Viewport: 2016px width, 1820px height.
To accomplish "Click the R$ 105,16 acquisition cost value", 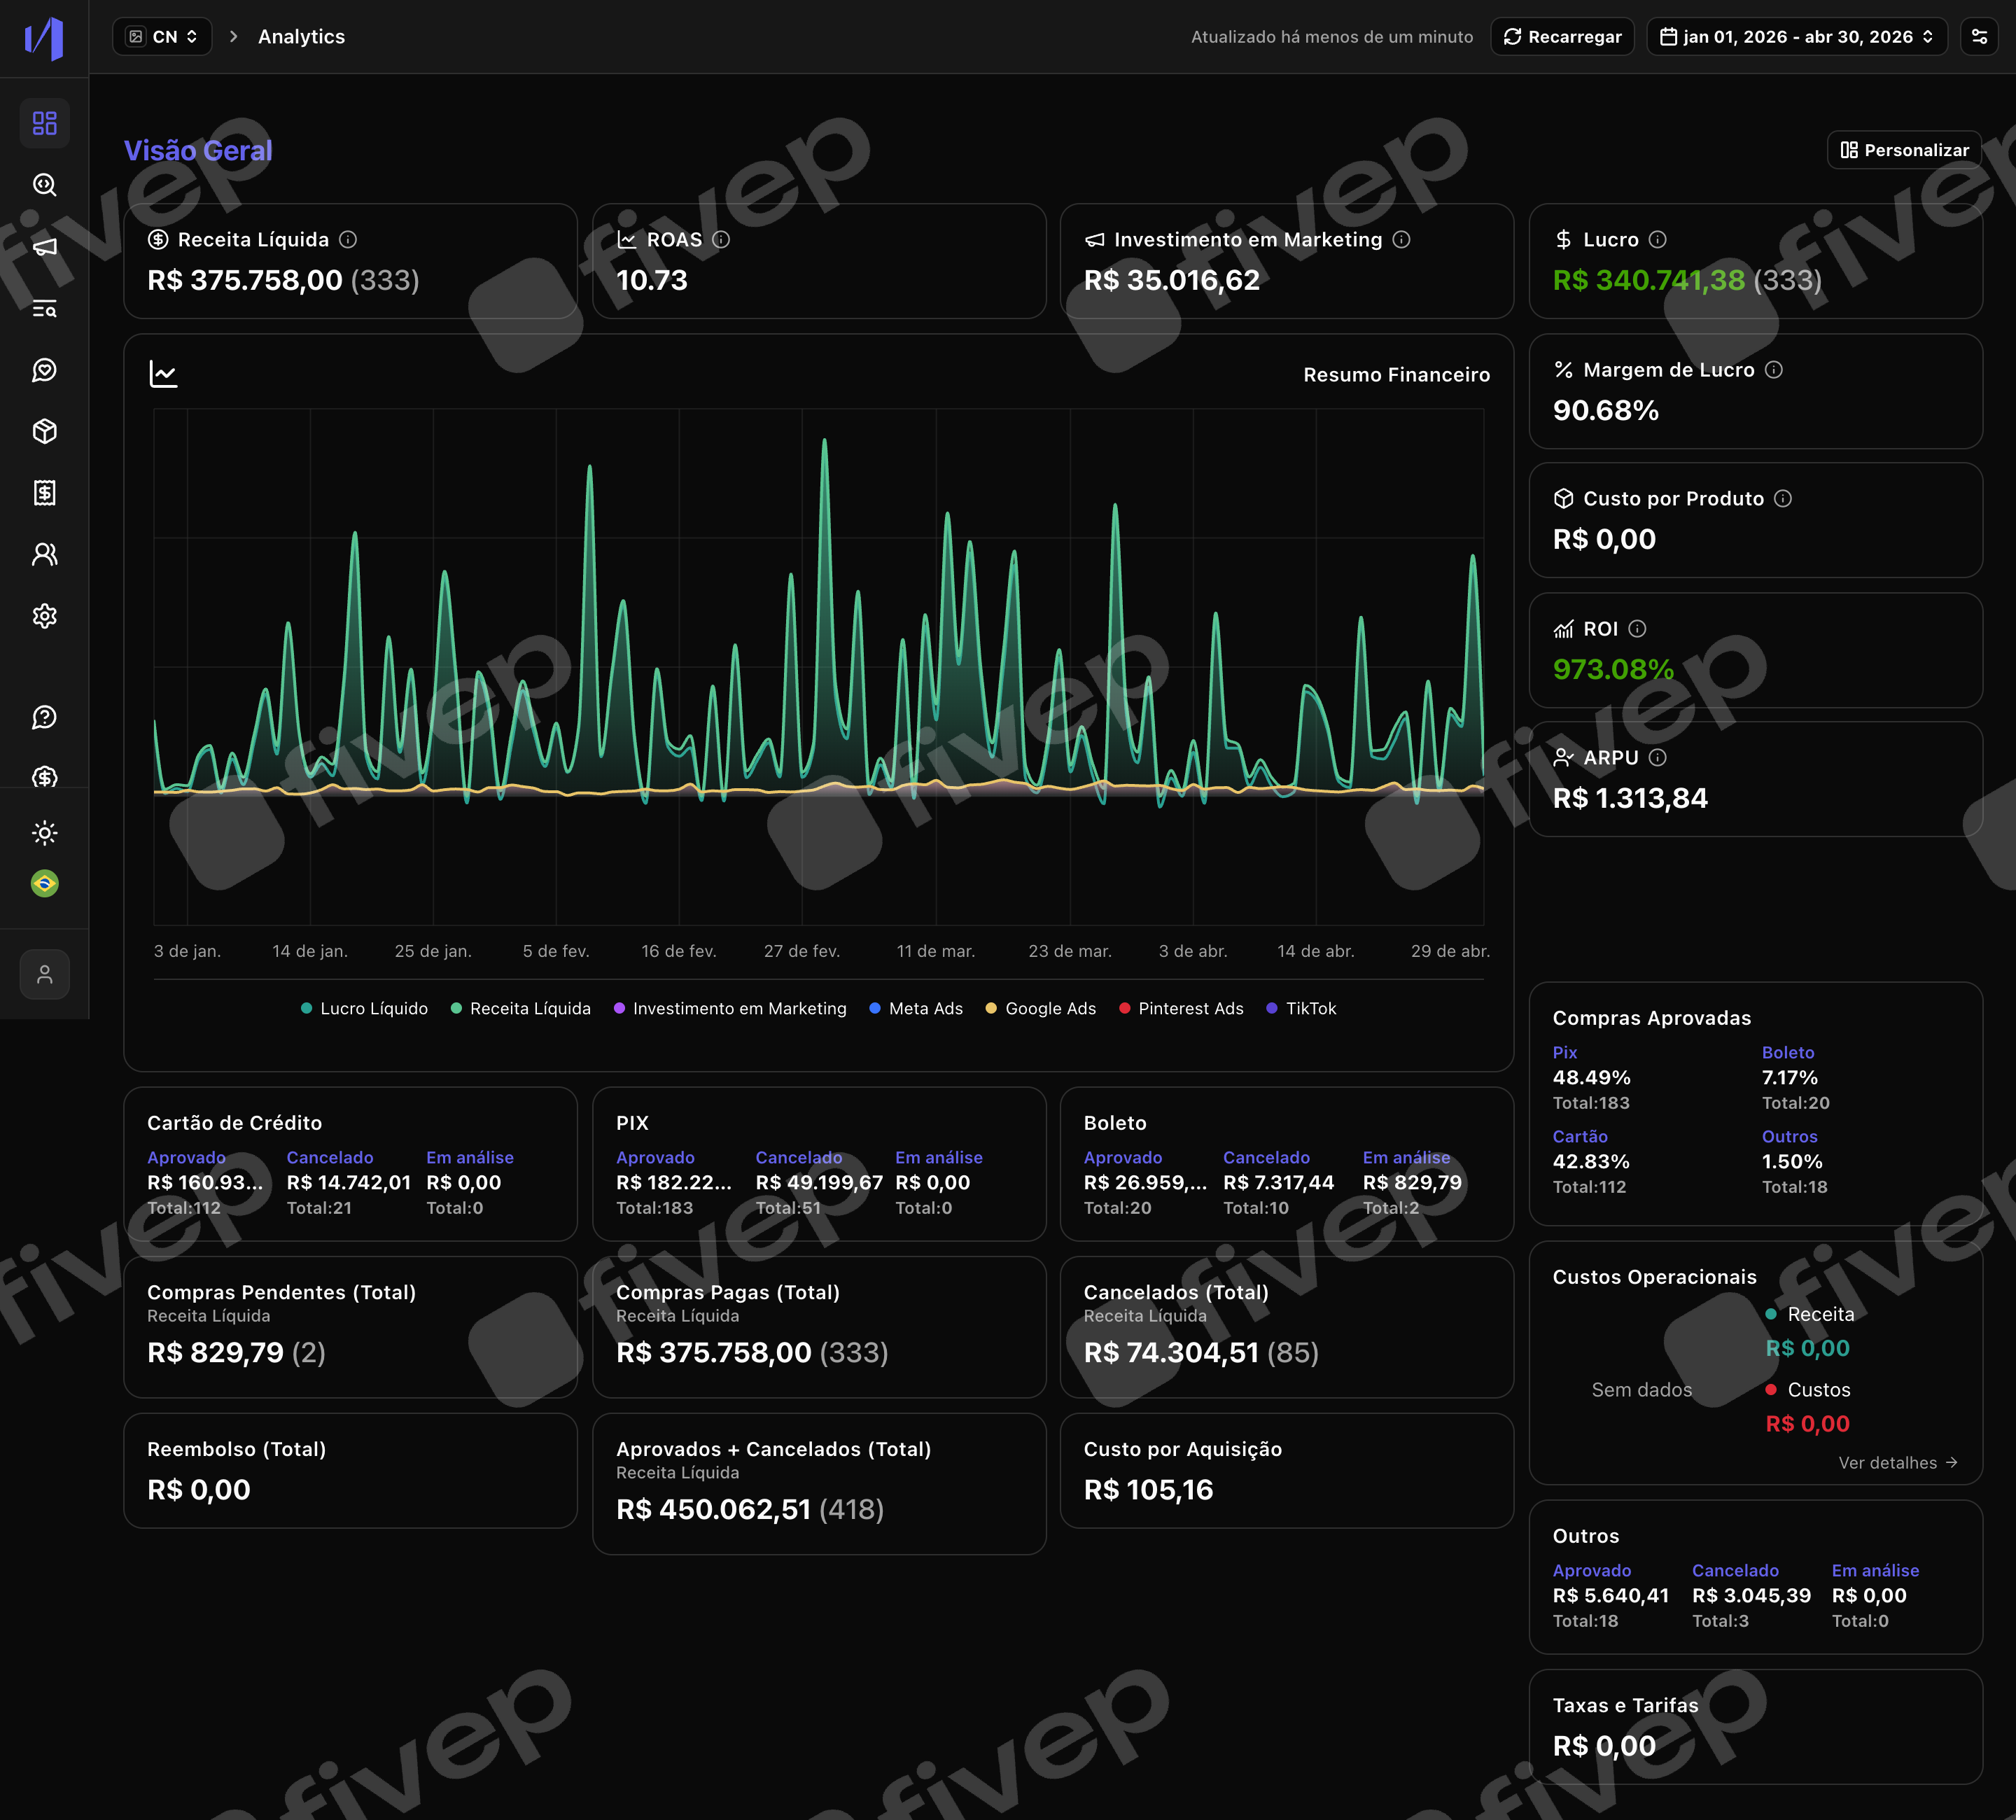I will (1148, 1490).
